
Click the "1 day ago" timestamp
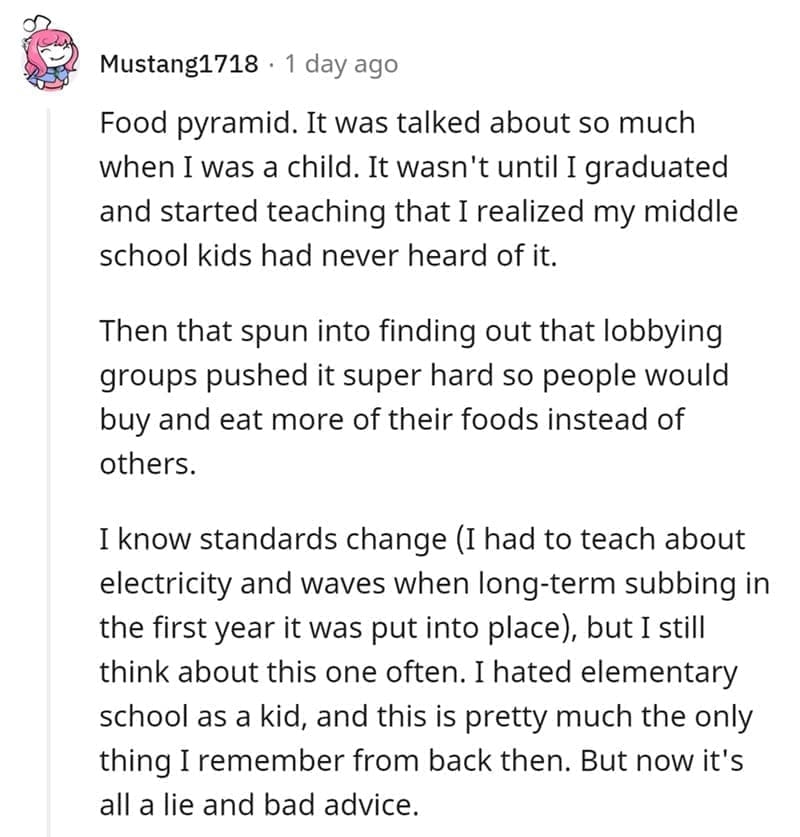pyautogui.click(x=341, y=65)
